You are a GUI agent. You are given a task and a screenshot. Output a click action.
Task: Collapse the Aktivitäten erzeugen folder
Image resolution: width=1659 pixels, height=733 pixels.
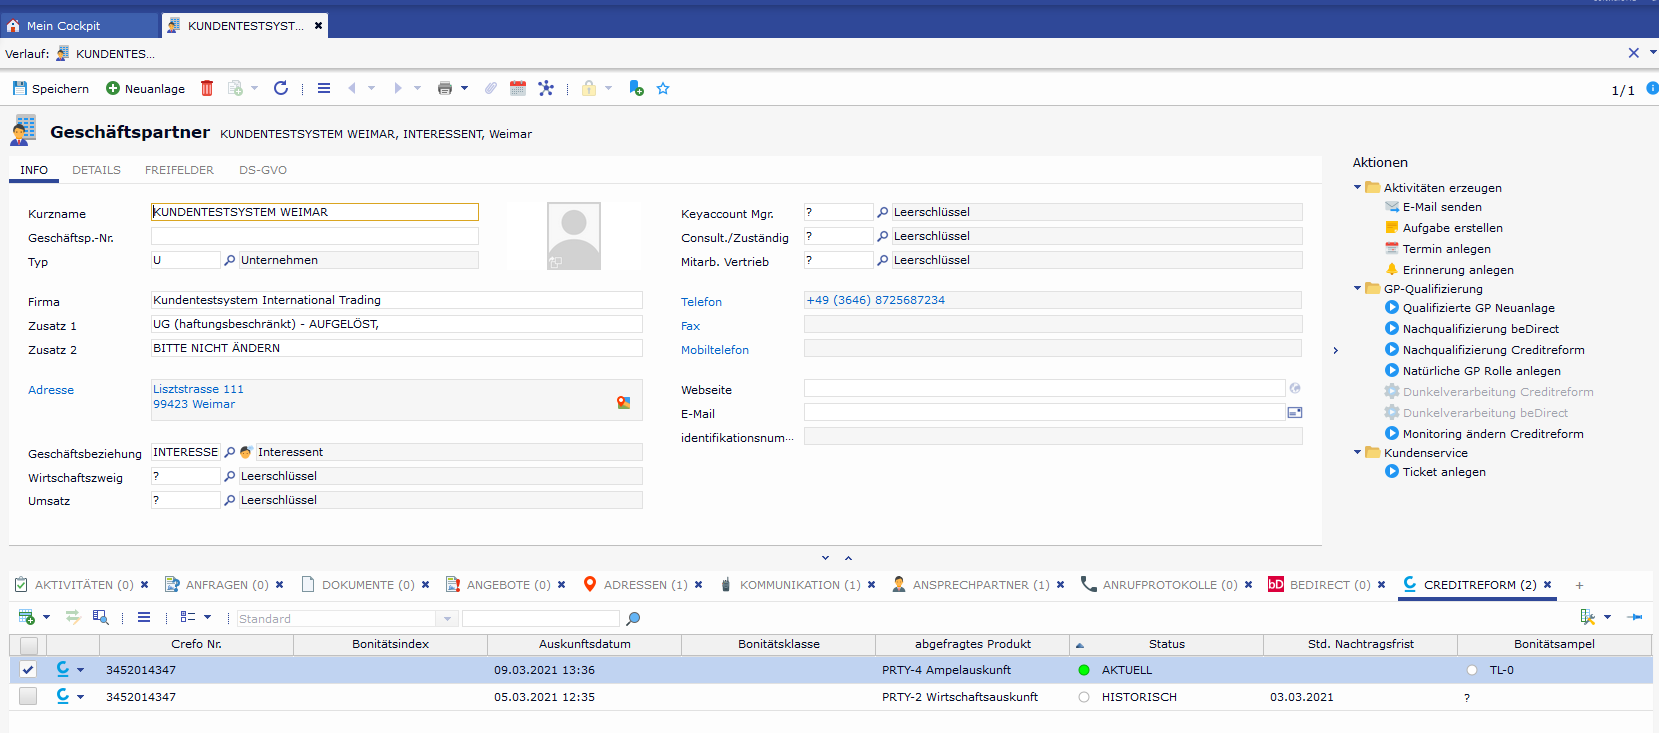pyautogui.click(x=1358, y=187)
